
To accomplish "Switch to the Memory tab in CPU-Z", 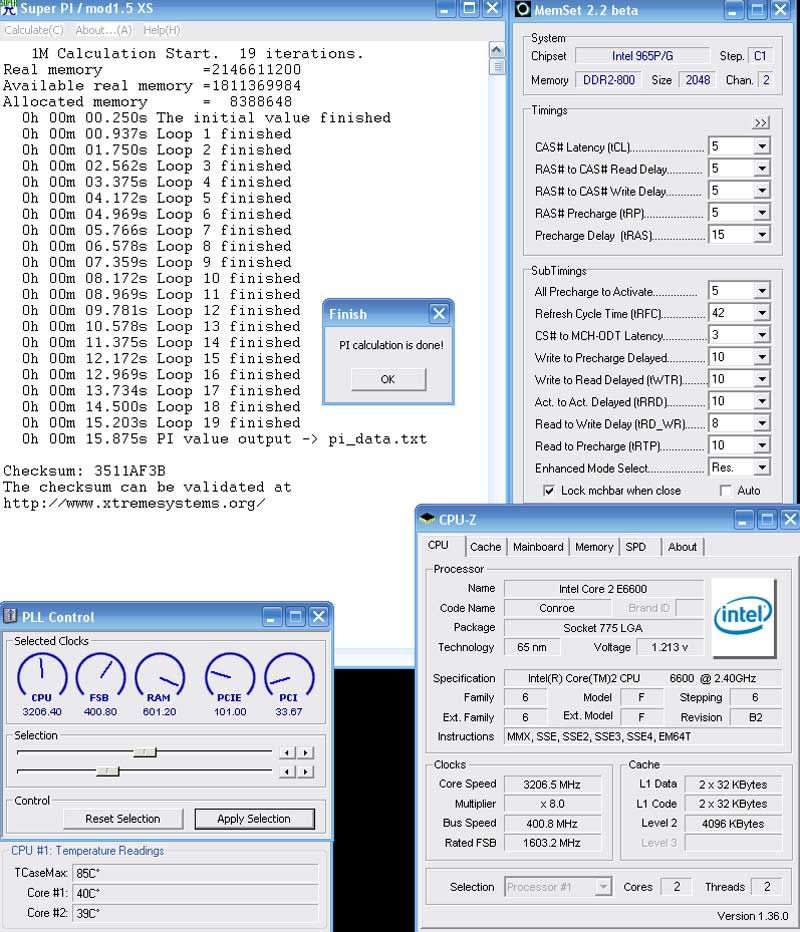I will (594, 547).
